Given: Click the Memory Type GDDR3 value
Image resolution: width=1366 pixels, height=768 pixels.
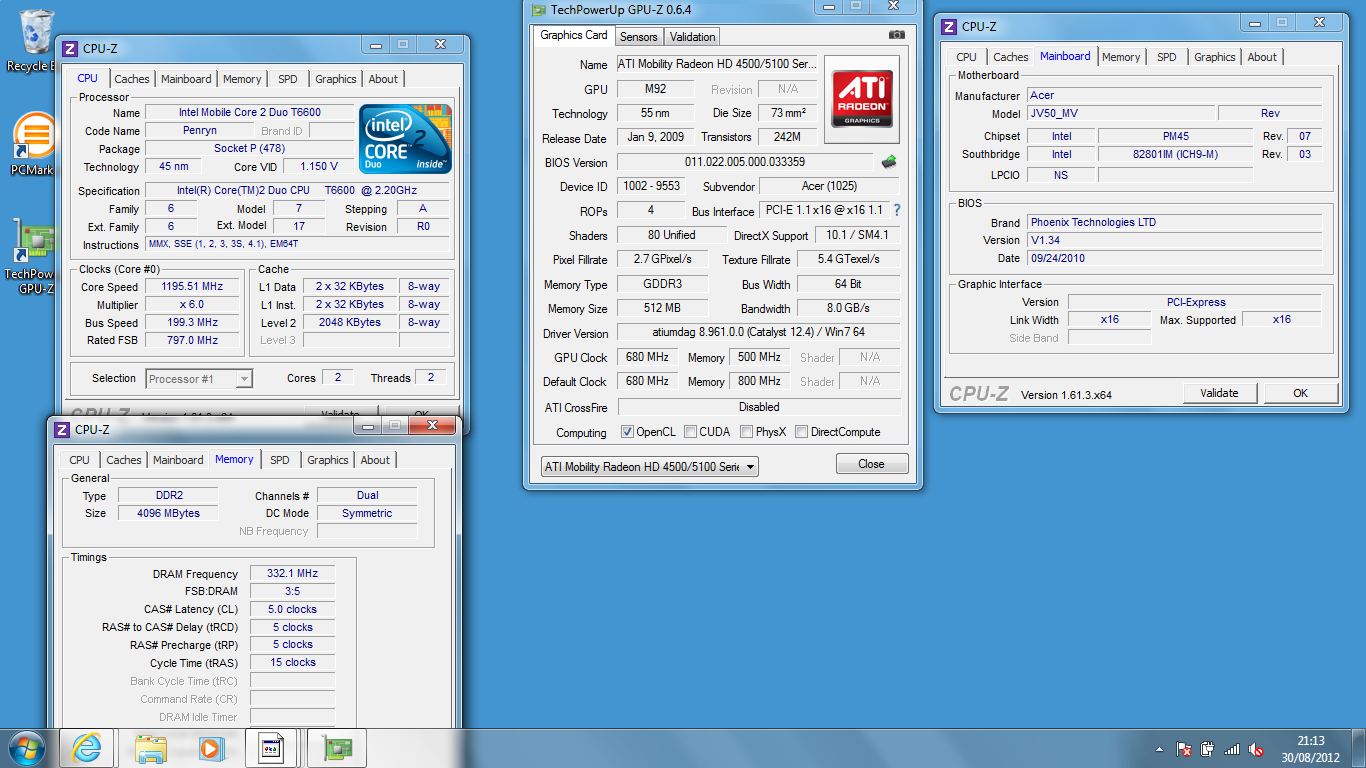Looking at the screenshot, I should click(662, 284).
